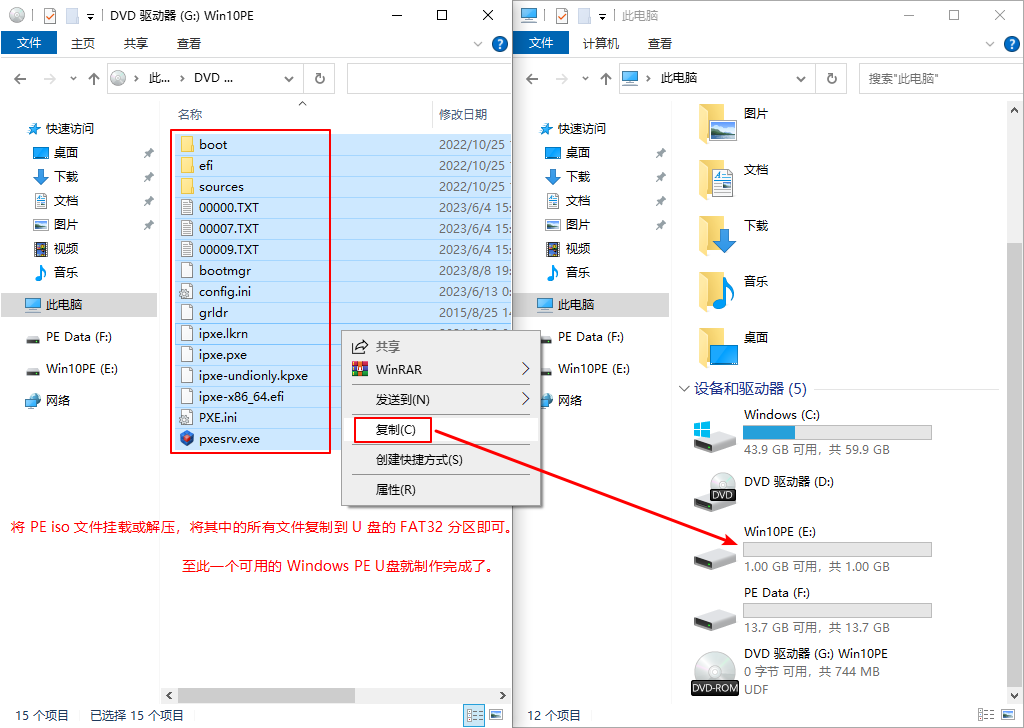Image resolution: width=1024 pixels, height=728 pixels.
Task: Open Windows (C:) drive in This PC
Action: point(812,432)
